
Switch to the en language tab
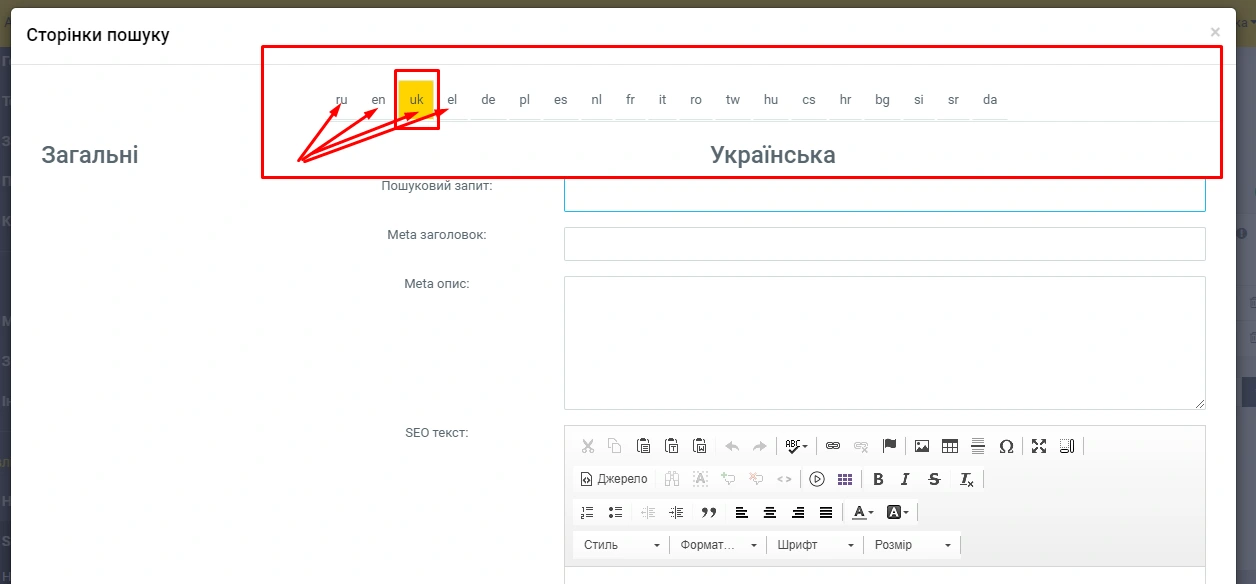pyautogui.click(x=378, y=100)
